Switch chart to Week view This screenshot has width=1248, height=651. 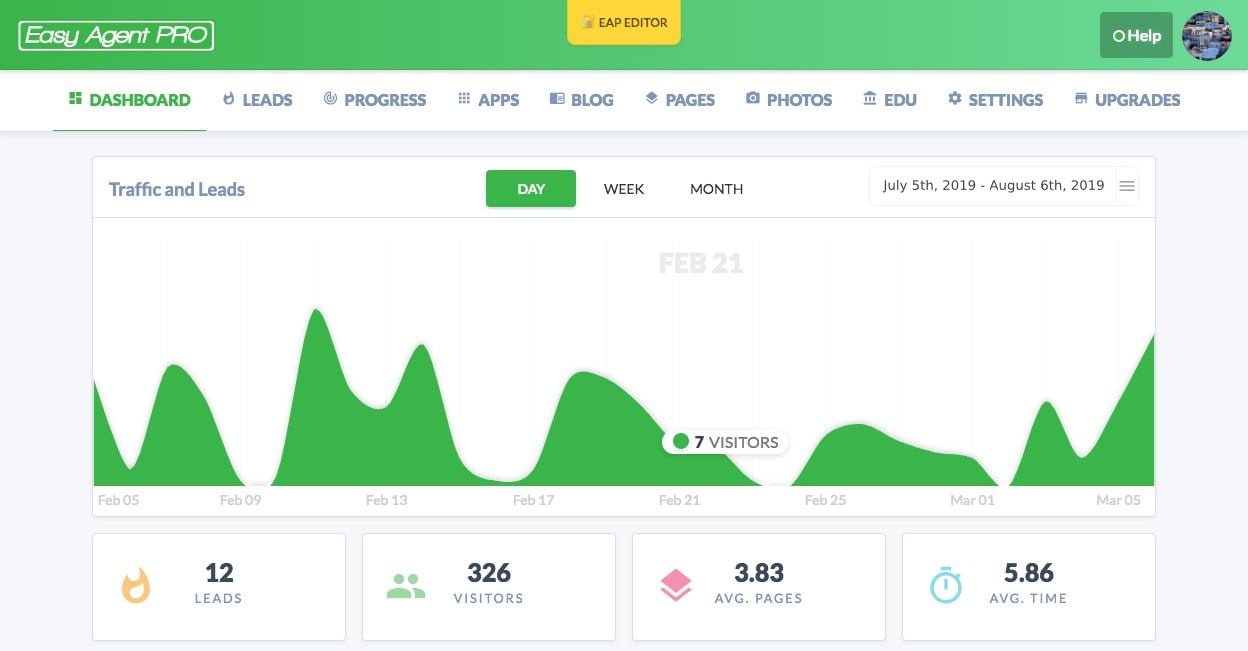(624, 189)
